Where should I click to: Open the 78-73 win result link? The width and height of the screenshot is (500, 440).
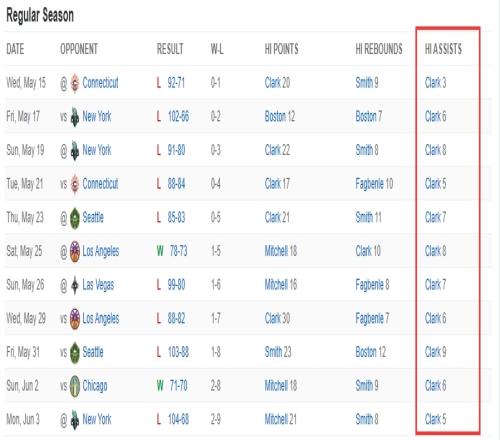point(178,251)
